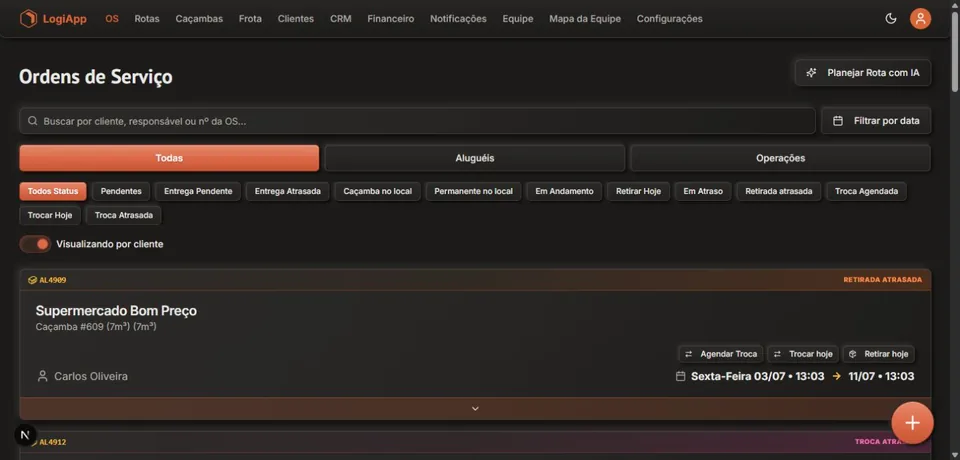
Task: Click the AL4912 order code
Action: pos(53,442)
